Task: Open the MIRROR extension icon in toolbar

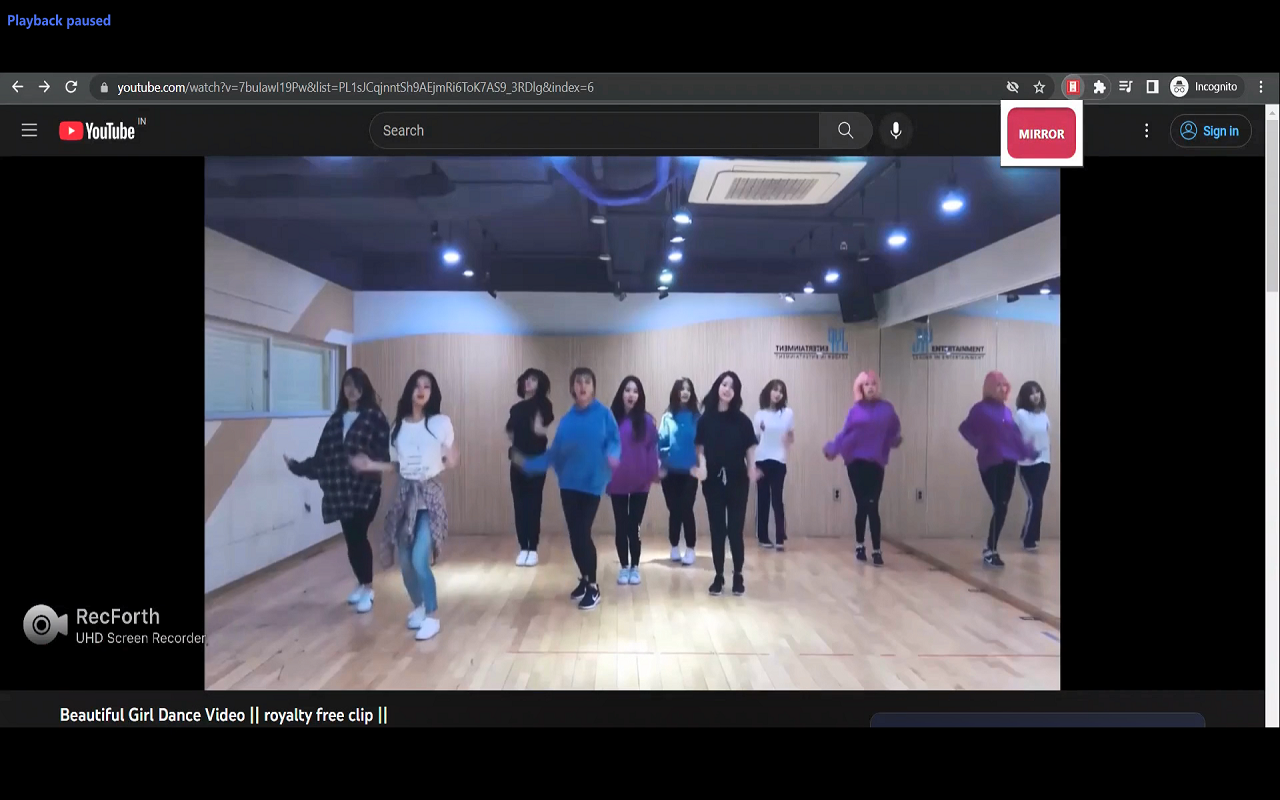Action: point(1072,86)
